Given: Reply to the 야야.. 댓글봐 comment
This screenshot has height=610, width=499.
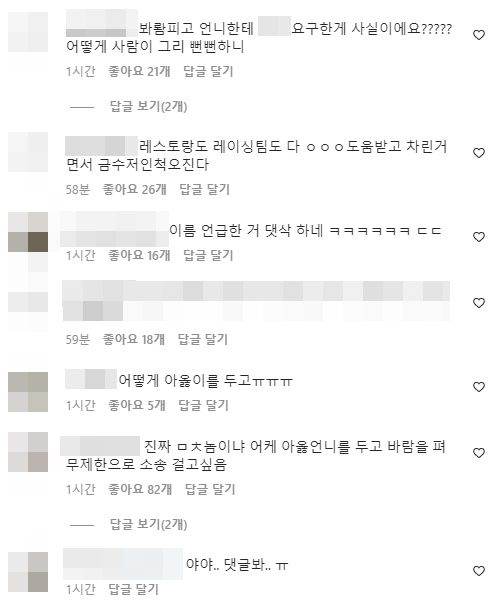Looking at the screenshot, I should click(x=133, y=589).
